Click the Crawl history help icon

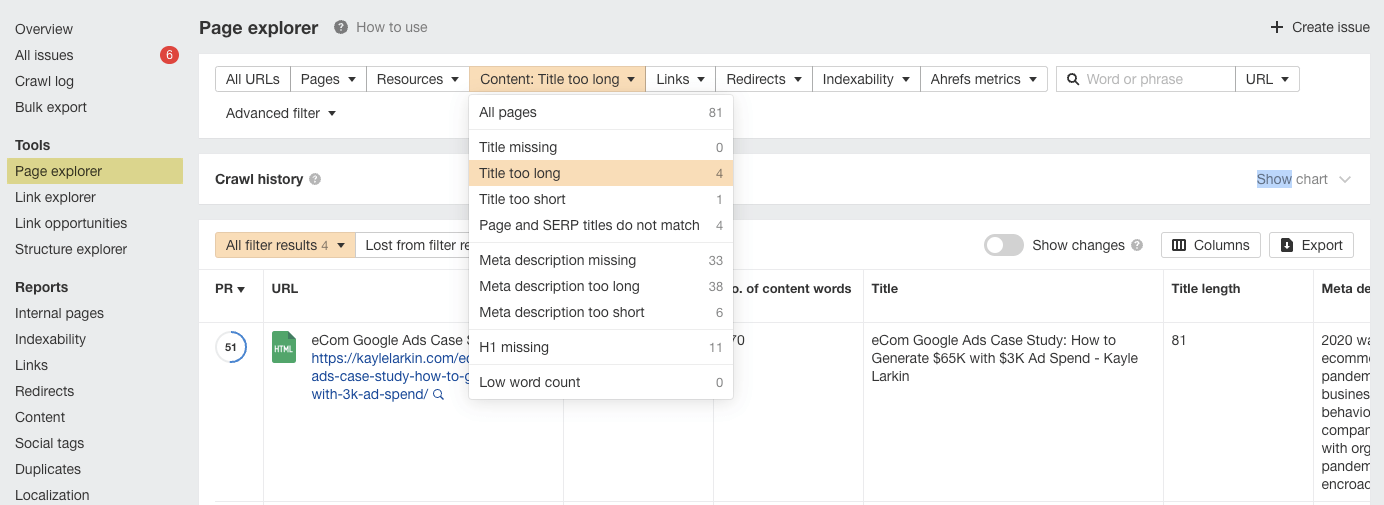tap(315, 180)
